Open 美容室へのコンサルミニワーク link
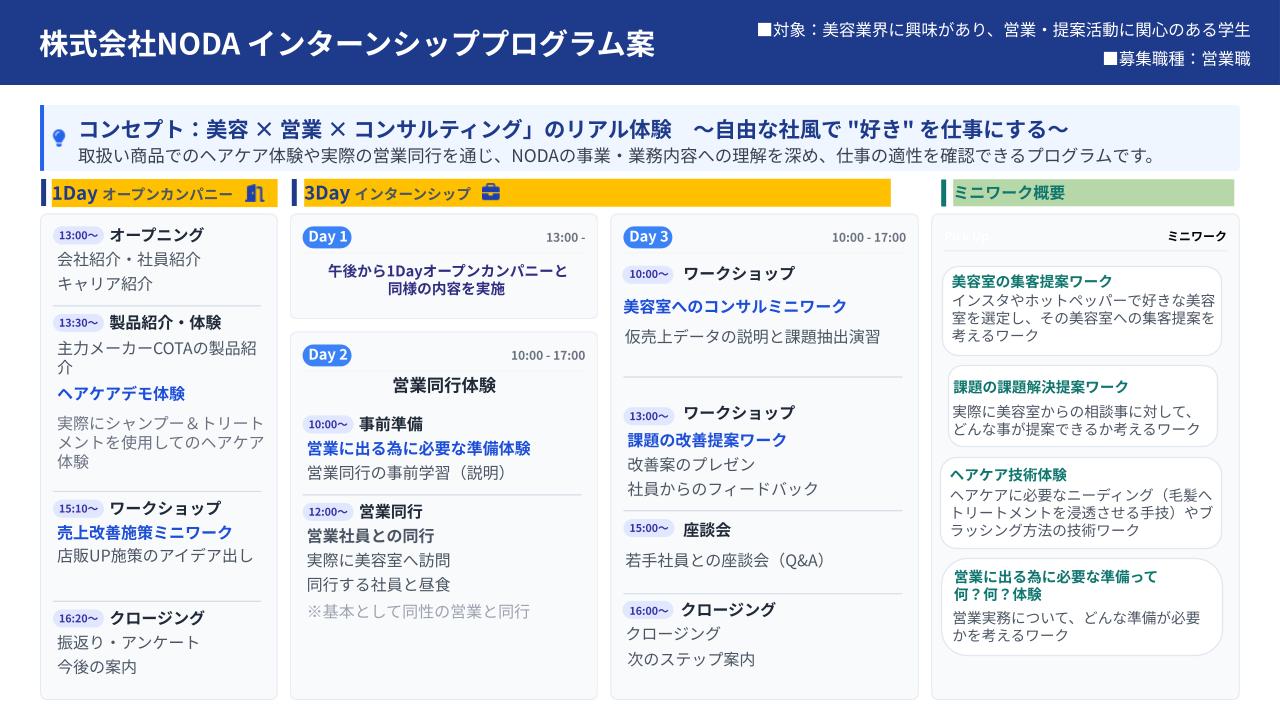This screenshot has height=720, width=1280. tap(735, 306)
